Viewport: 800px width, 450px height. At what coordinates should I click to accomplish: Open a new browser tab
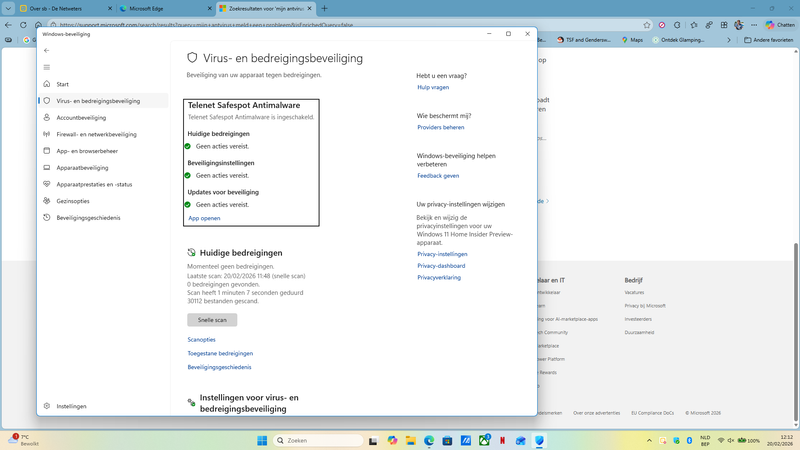point(324,9)
